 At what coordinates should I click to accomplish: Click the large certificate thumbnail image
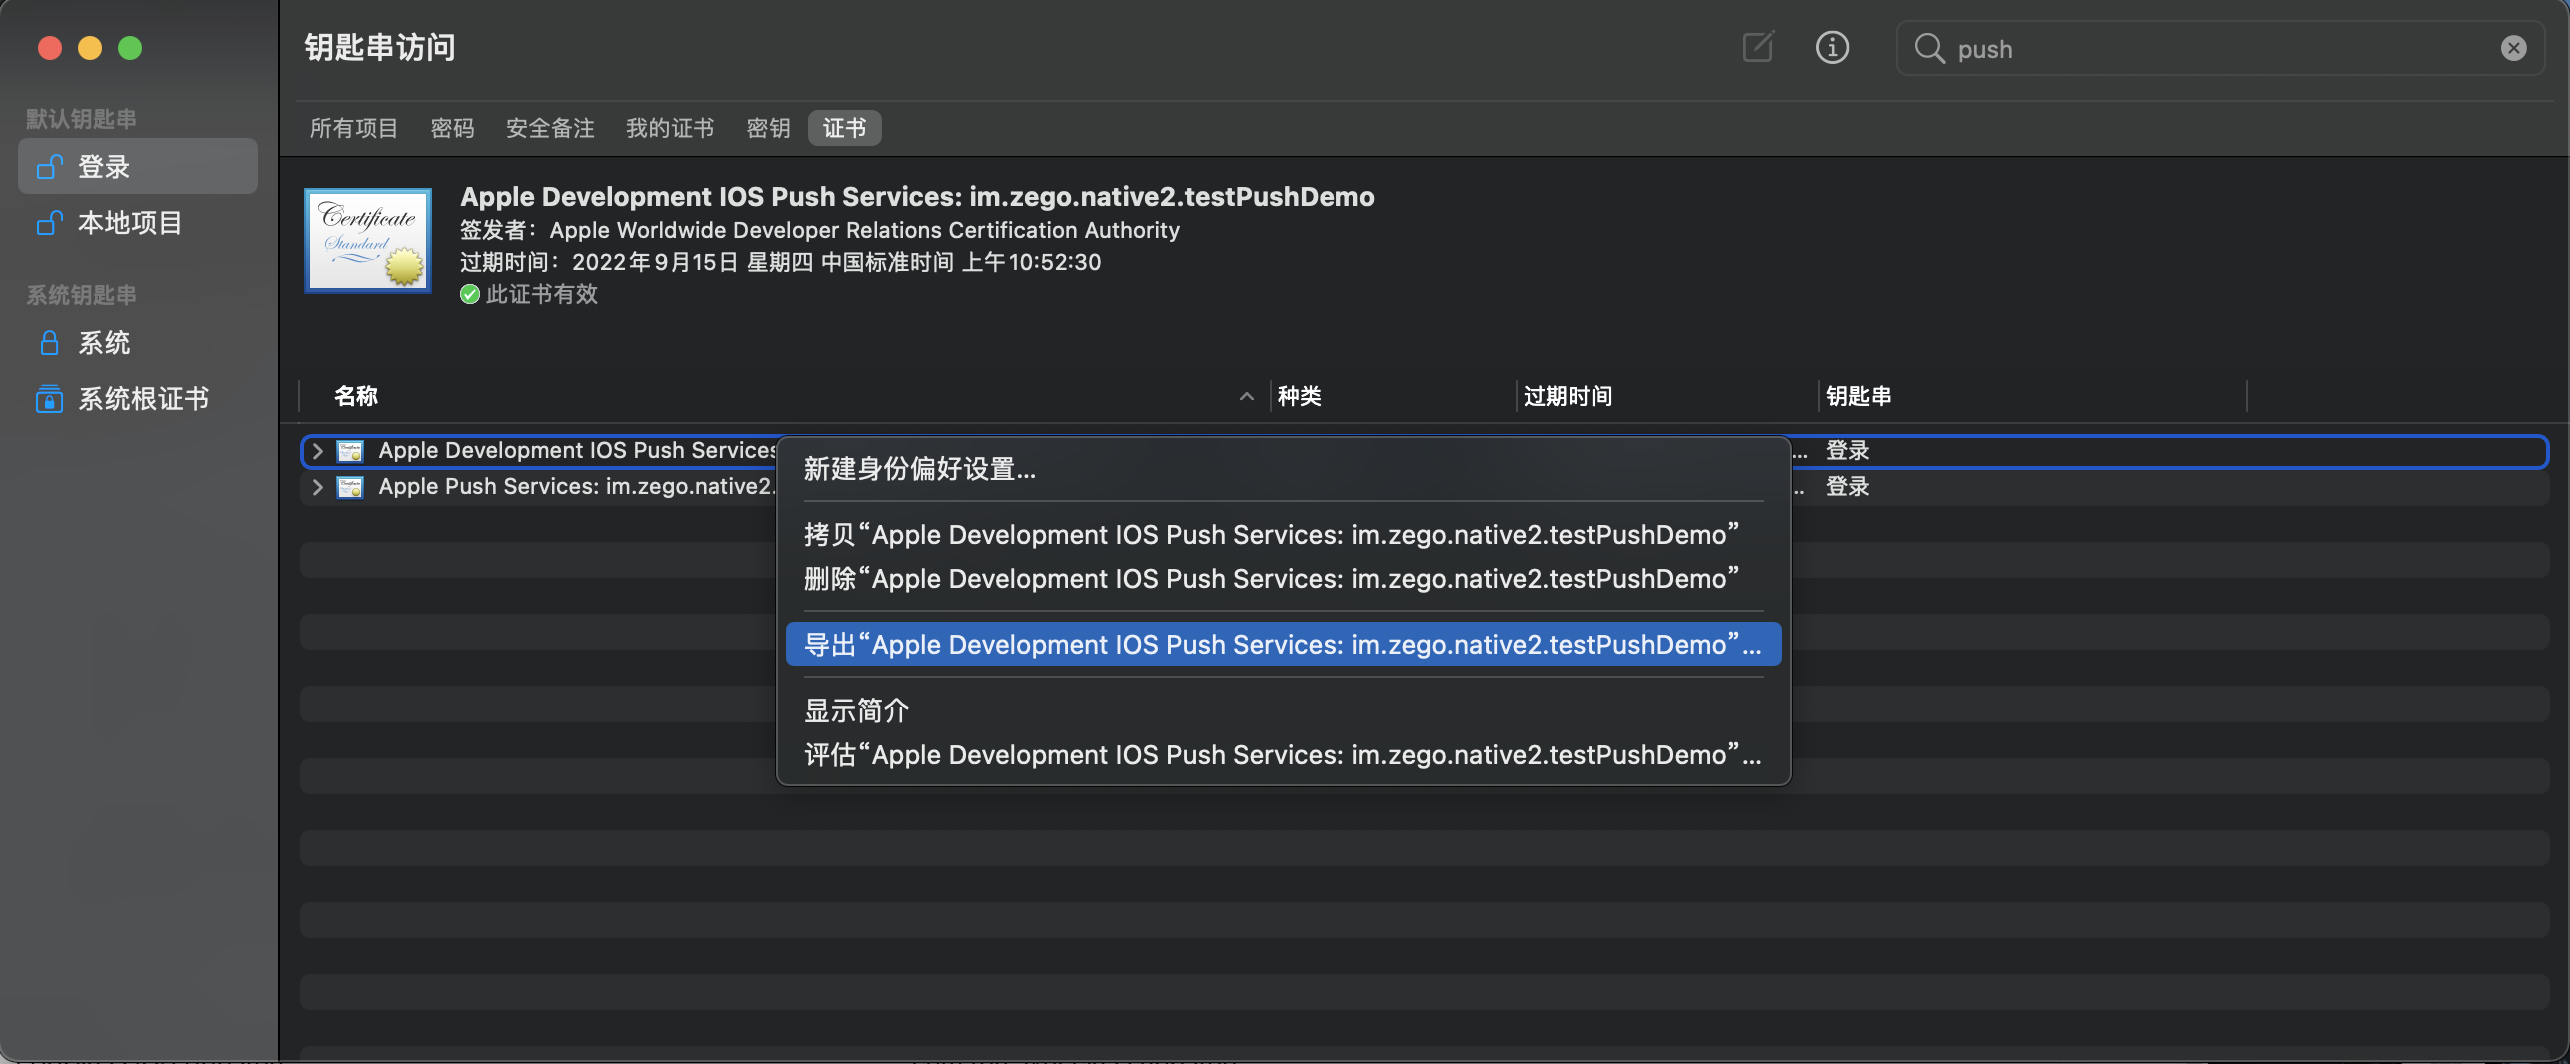[x=368, y=240]
